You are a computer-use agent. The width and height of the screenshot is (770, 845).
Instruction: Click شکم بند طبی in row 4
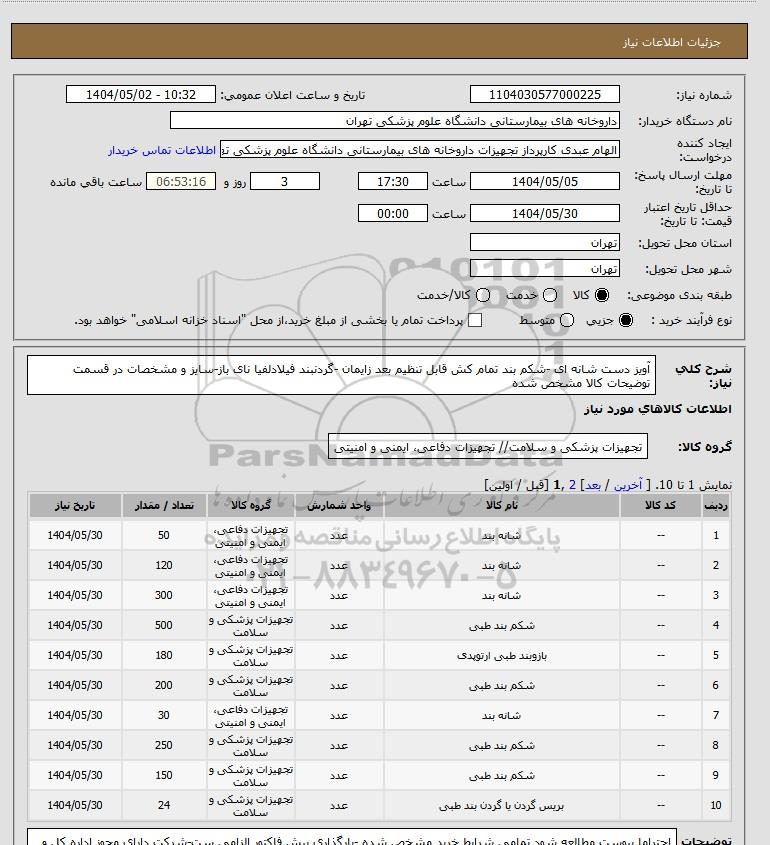point(502,626)
